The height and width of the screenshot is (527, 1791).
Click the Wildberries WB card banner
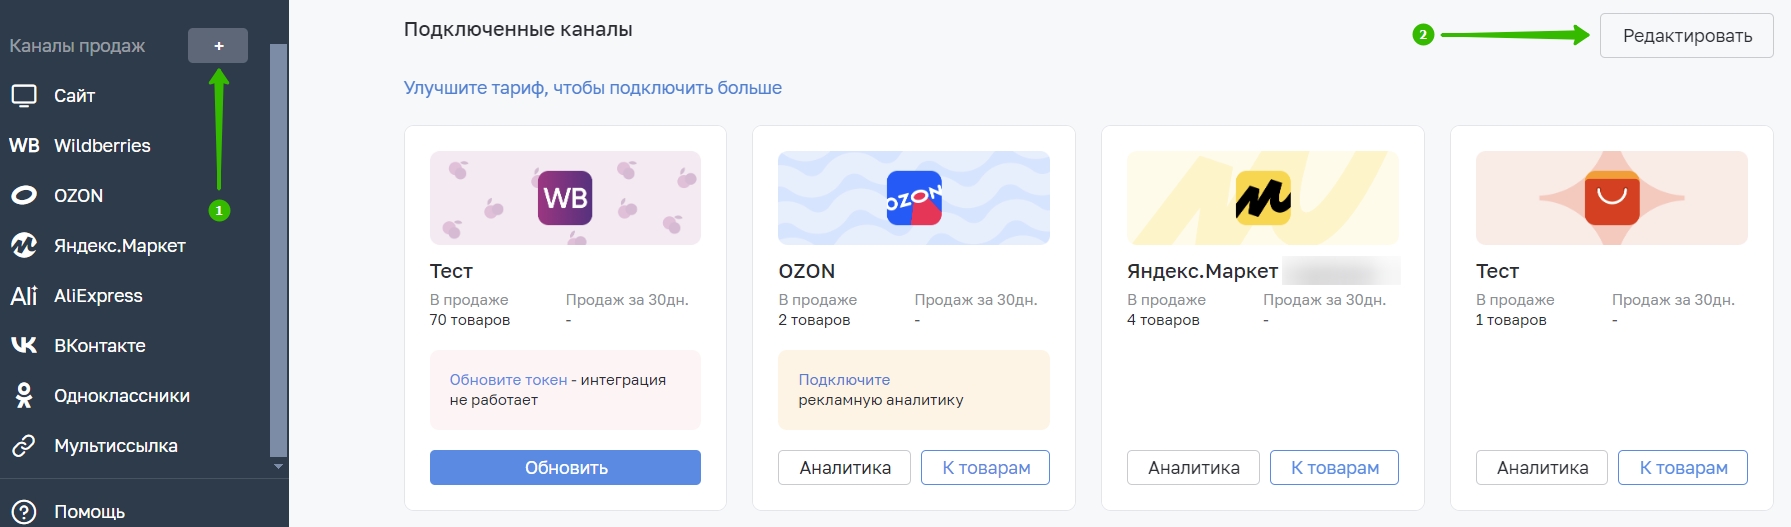[x=565, y=198]
